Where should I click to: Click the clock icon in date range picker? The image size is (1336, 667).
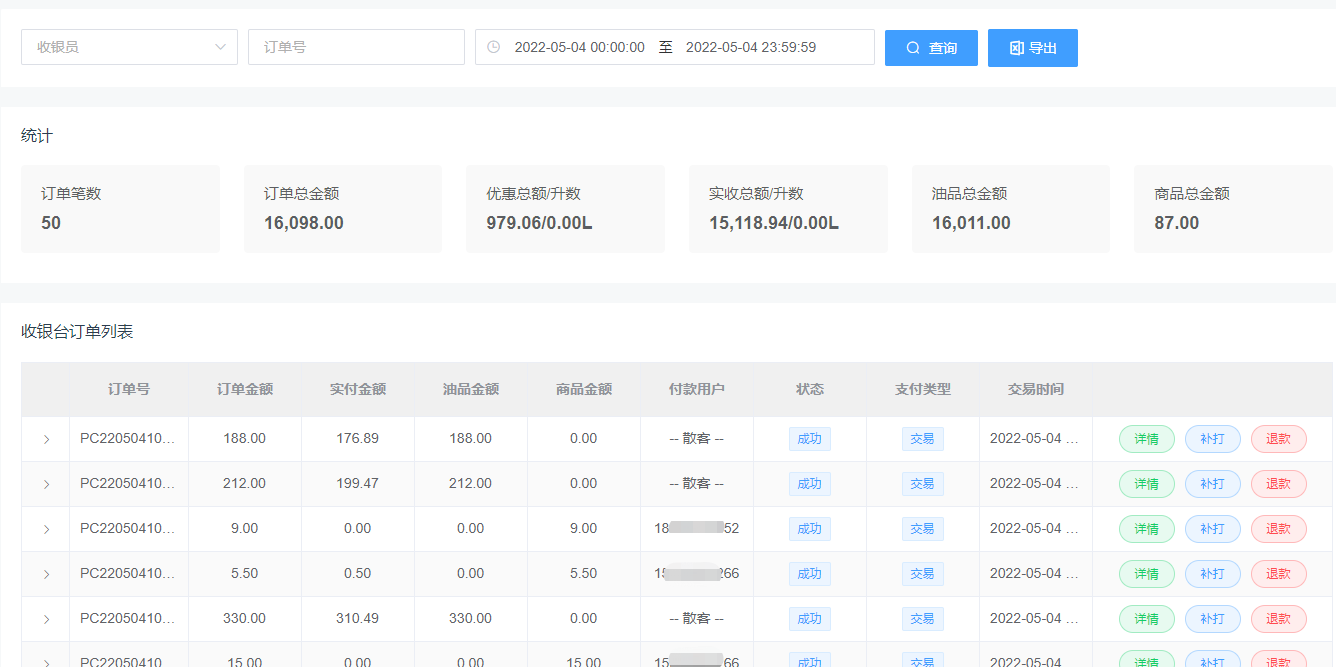click(x=493, y=47)
